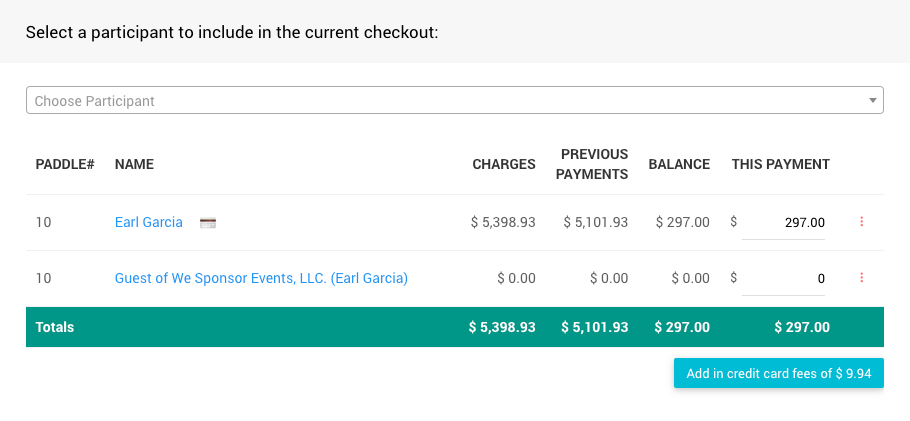Click the Totals label in the green row
Viewport: 910px width, 421px height.
coord(55,327)
